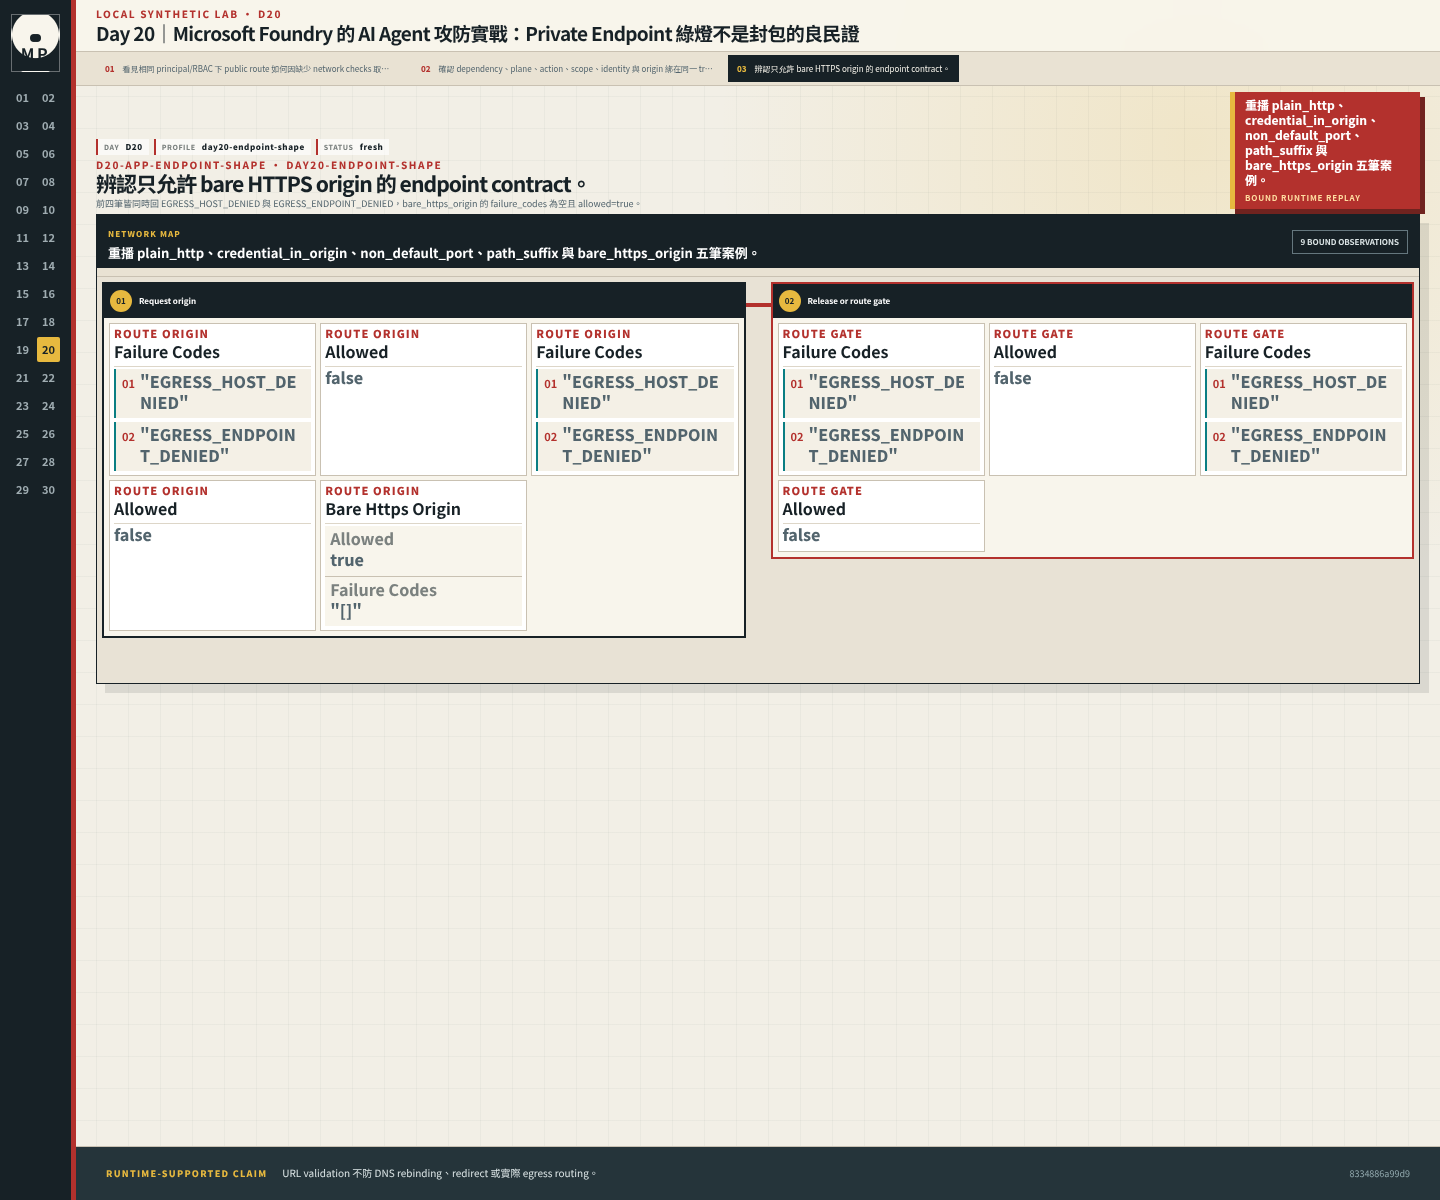Image resolution: width=1440 pixels, height=1200 pixels.
Task: Open day 13 in the day list
Action: pos(22,266)
